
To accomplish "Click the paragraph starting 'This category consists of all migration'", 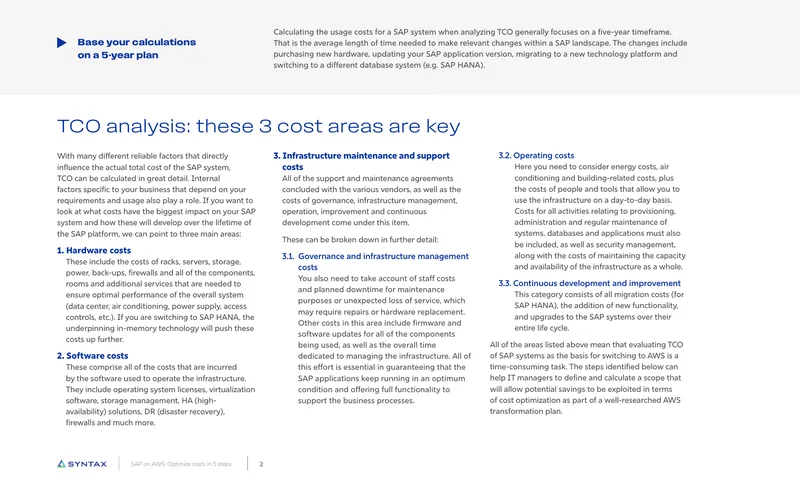I will pos(599,311).
